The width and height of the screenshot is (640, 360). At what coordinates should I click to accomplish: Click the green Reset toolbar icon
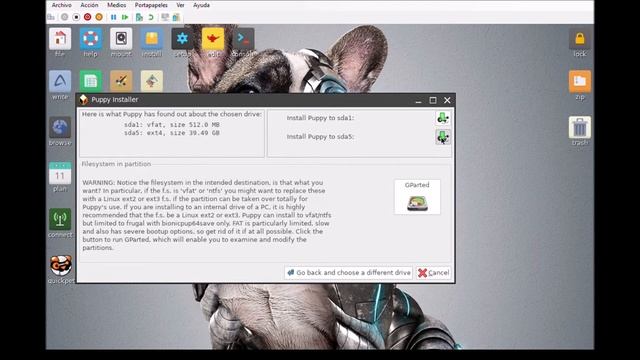click(125, 17)
